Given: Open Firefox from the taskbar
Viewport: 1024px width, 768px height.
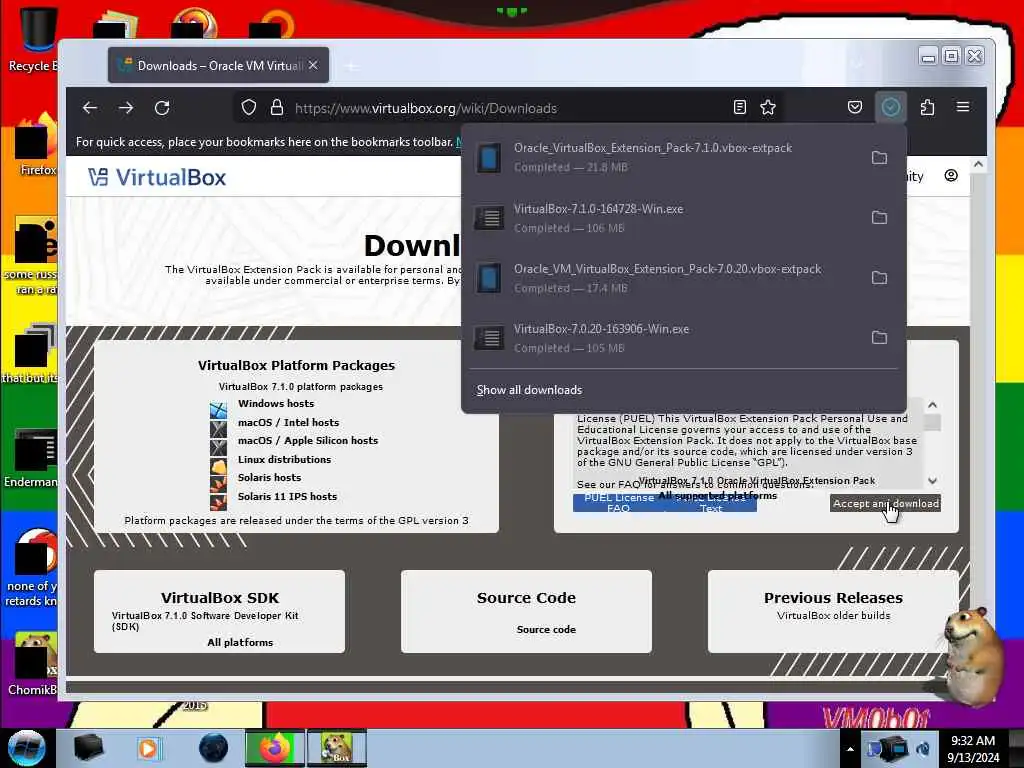Looking at the screenshot, I should pos(275,748).
